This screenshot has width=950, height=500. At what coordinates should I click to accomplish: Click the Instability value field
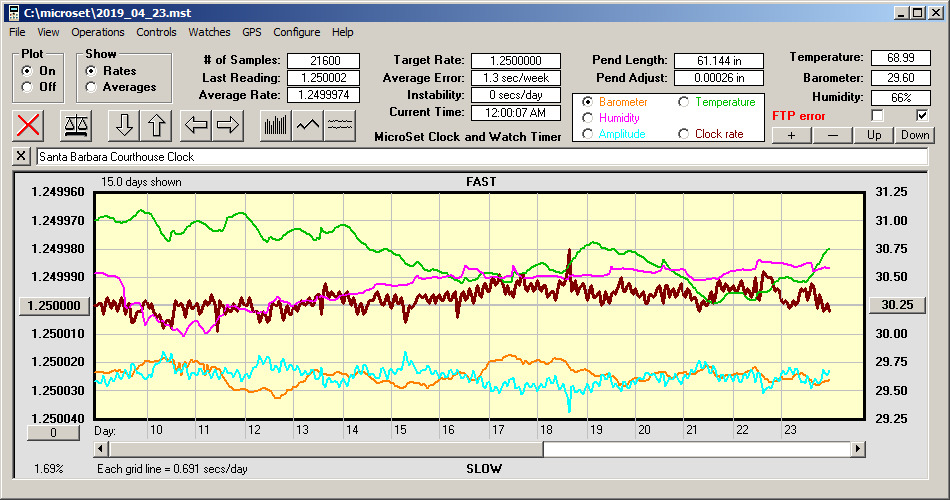tap(516, 95)
